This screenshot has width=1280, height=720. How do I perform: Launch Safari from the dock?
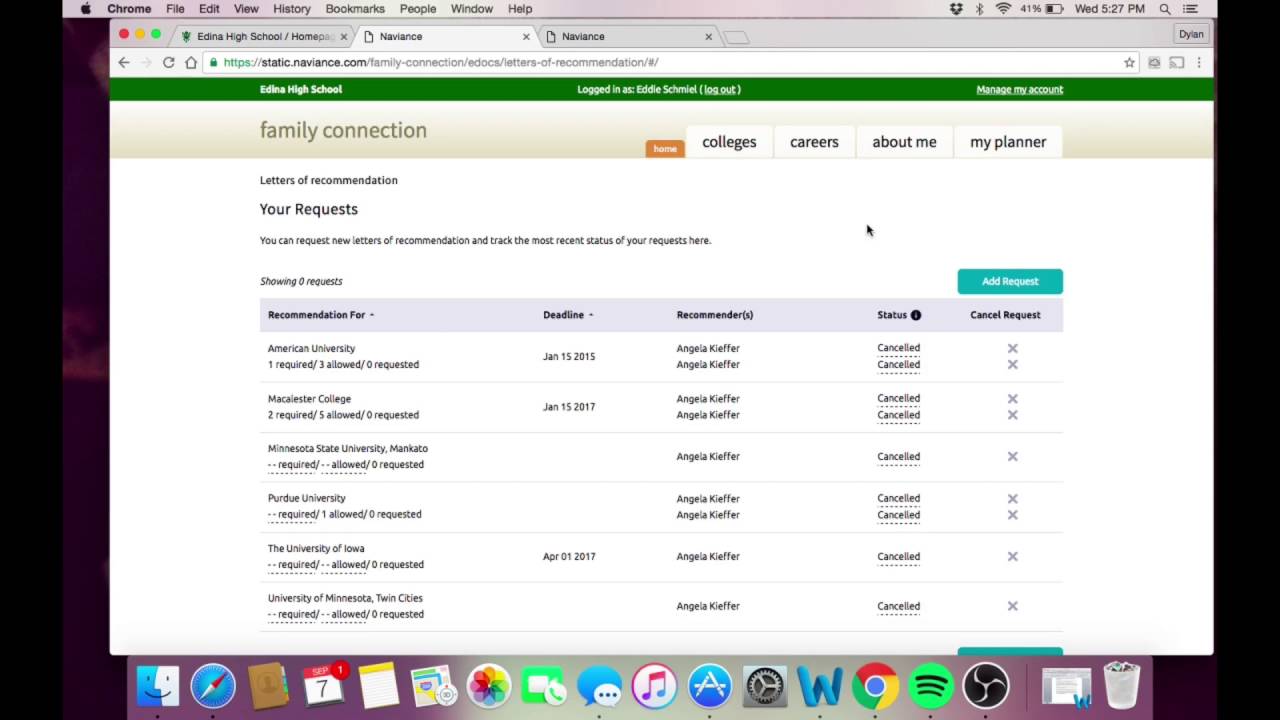(213, 686)
